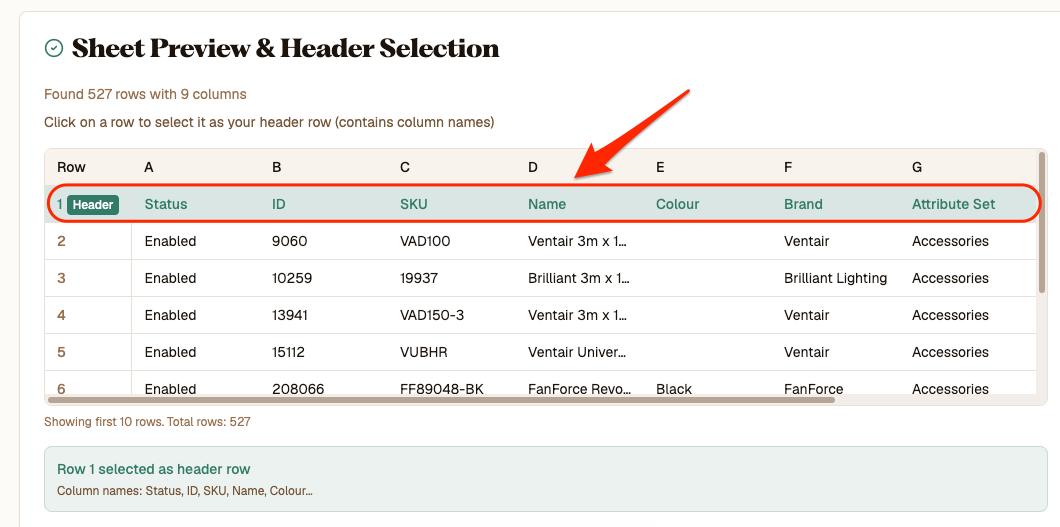Screen dimensions: 1060x527
Task: Select row 3 as the header row
Action: click(540, 278)
